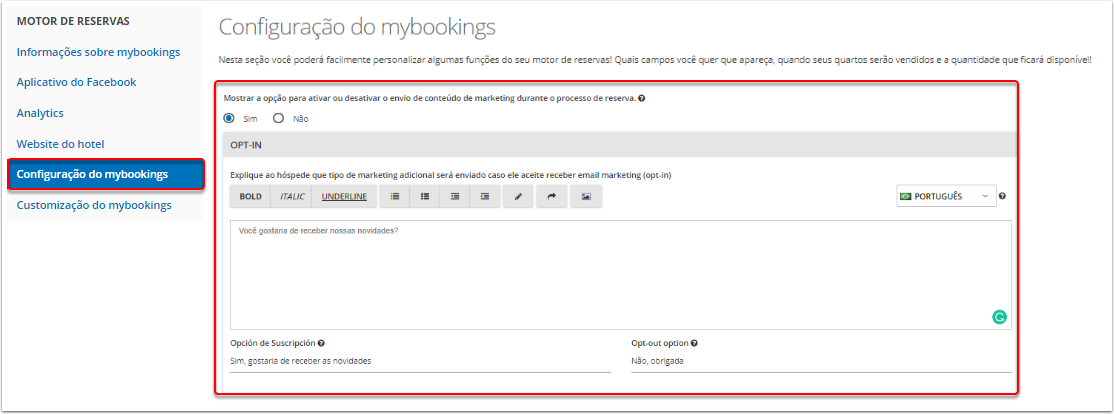1114x414 pixels.
Task: Click the BOLD formatting button
Action: tap(250, 197)
